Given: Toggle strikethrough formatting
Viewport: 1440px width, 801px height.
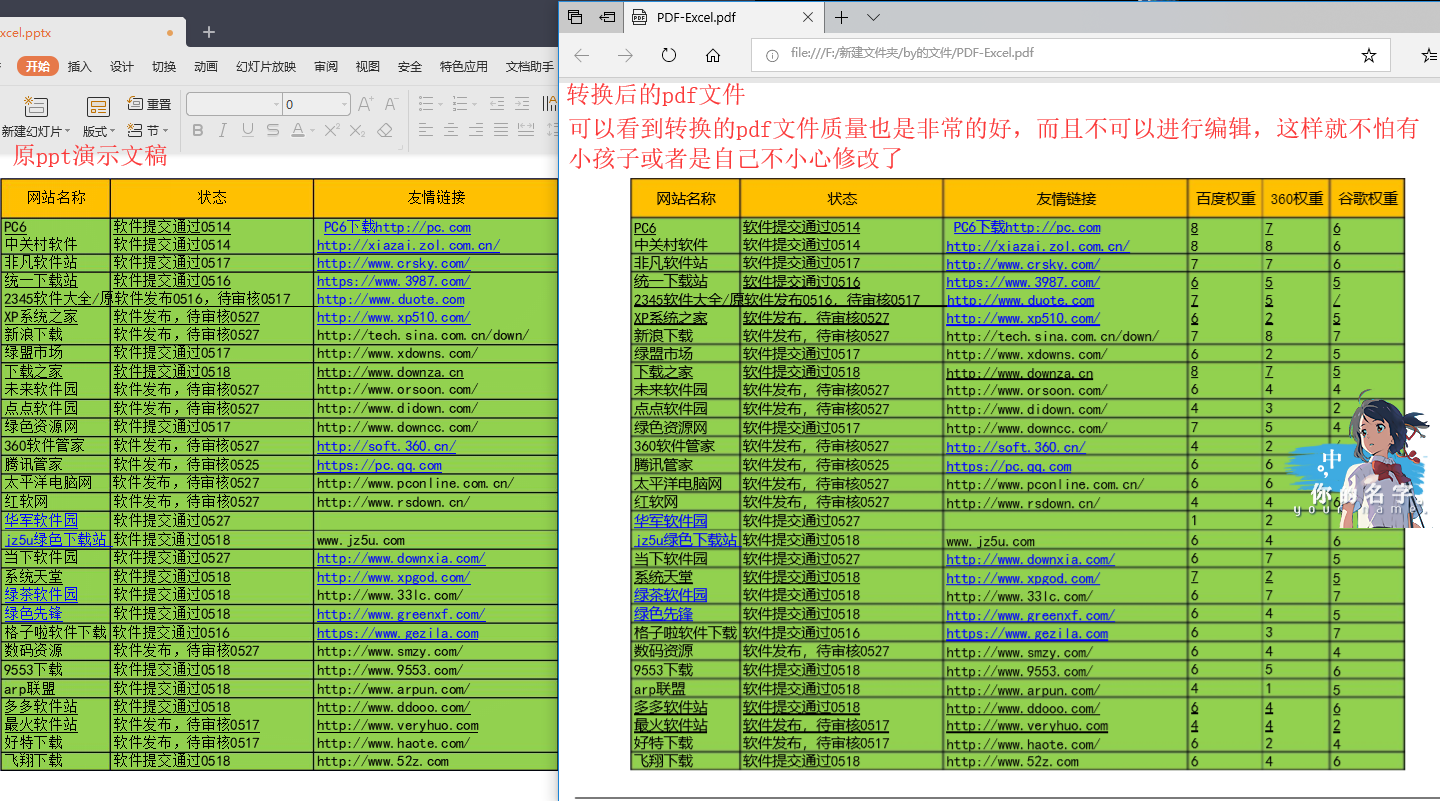Looking at the screenshot, I should click(272, 130).
